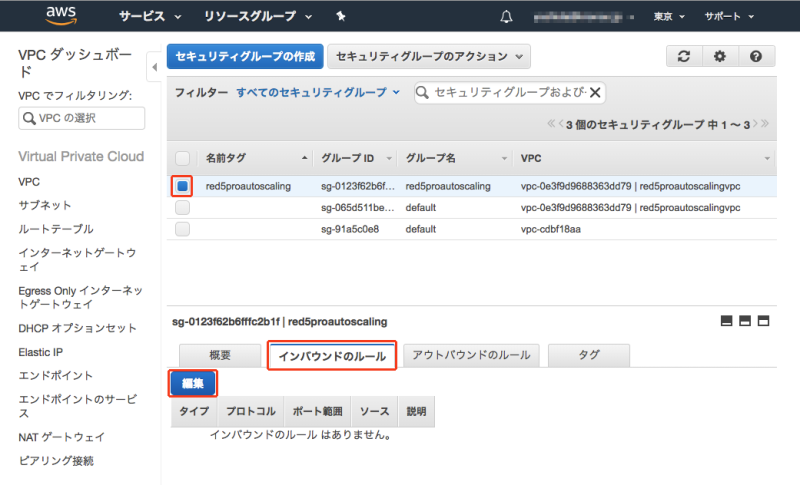This screenshot has height=485, width=800.
Task: Refresh the security group list
Action: (x=684, y=57)
